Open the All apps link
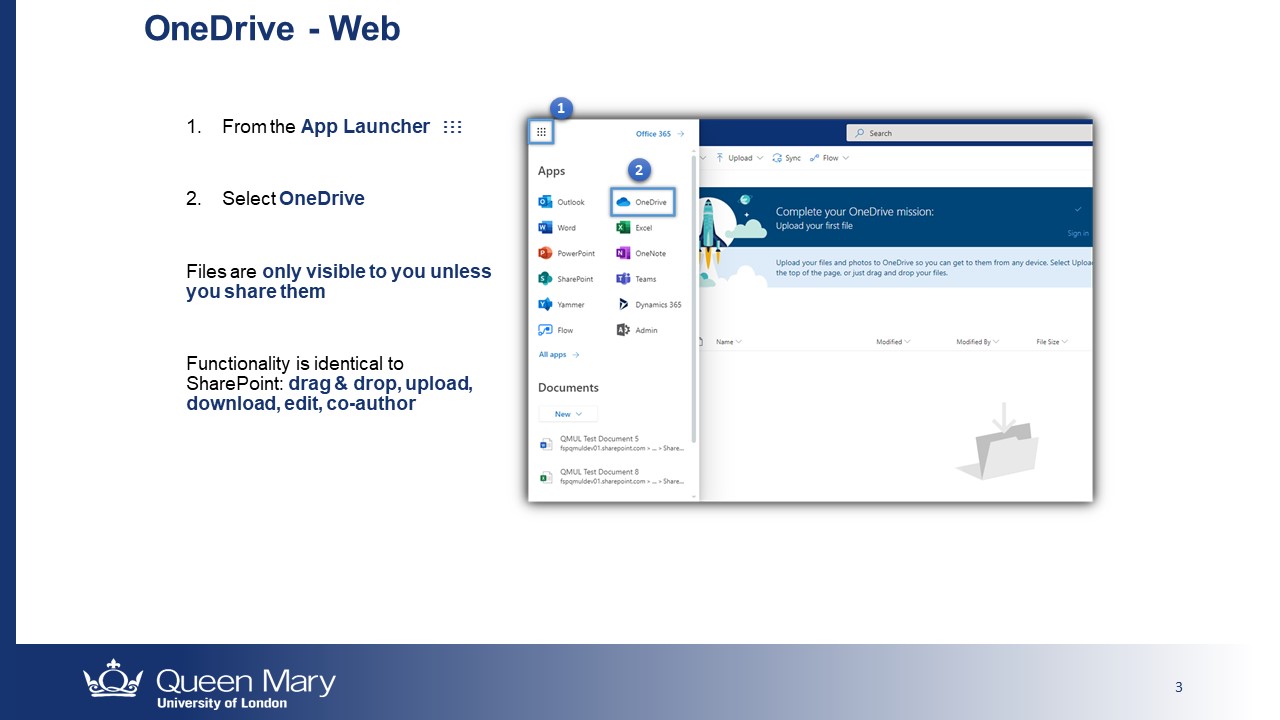Screen dimensions: 1280x720 (x=559, y=355)
